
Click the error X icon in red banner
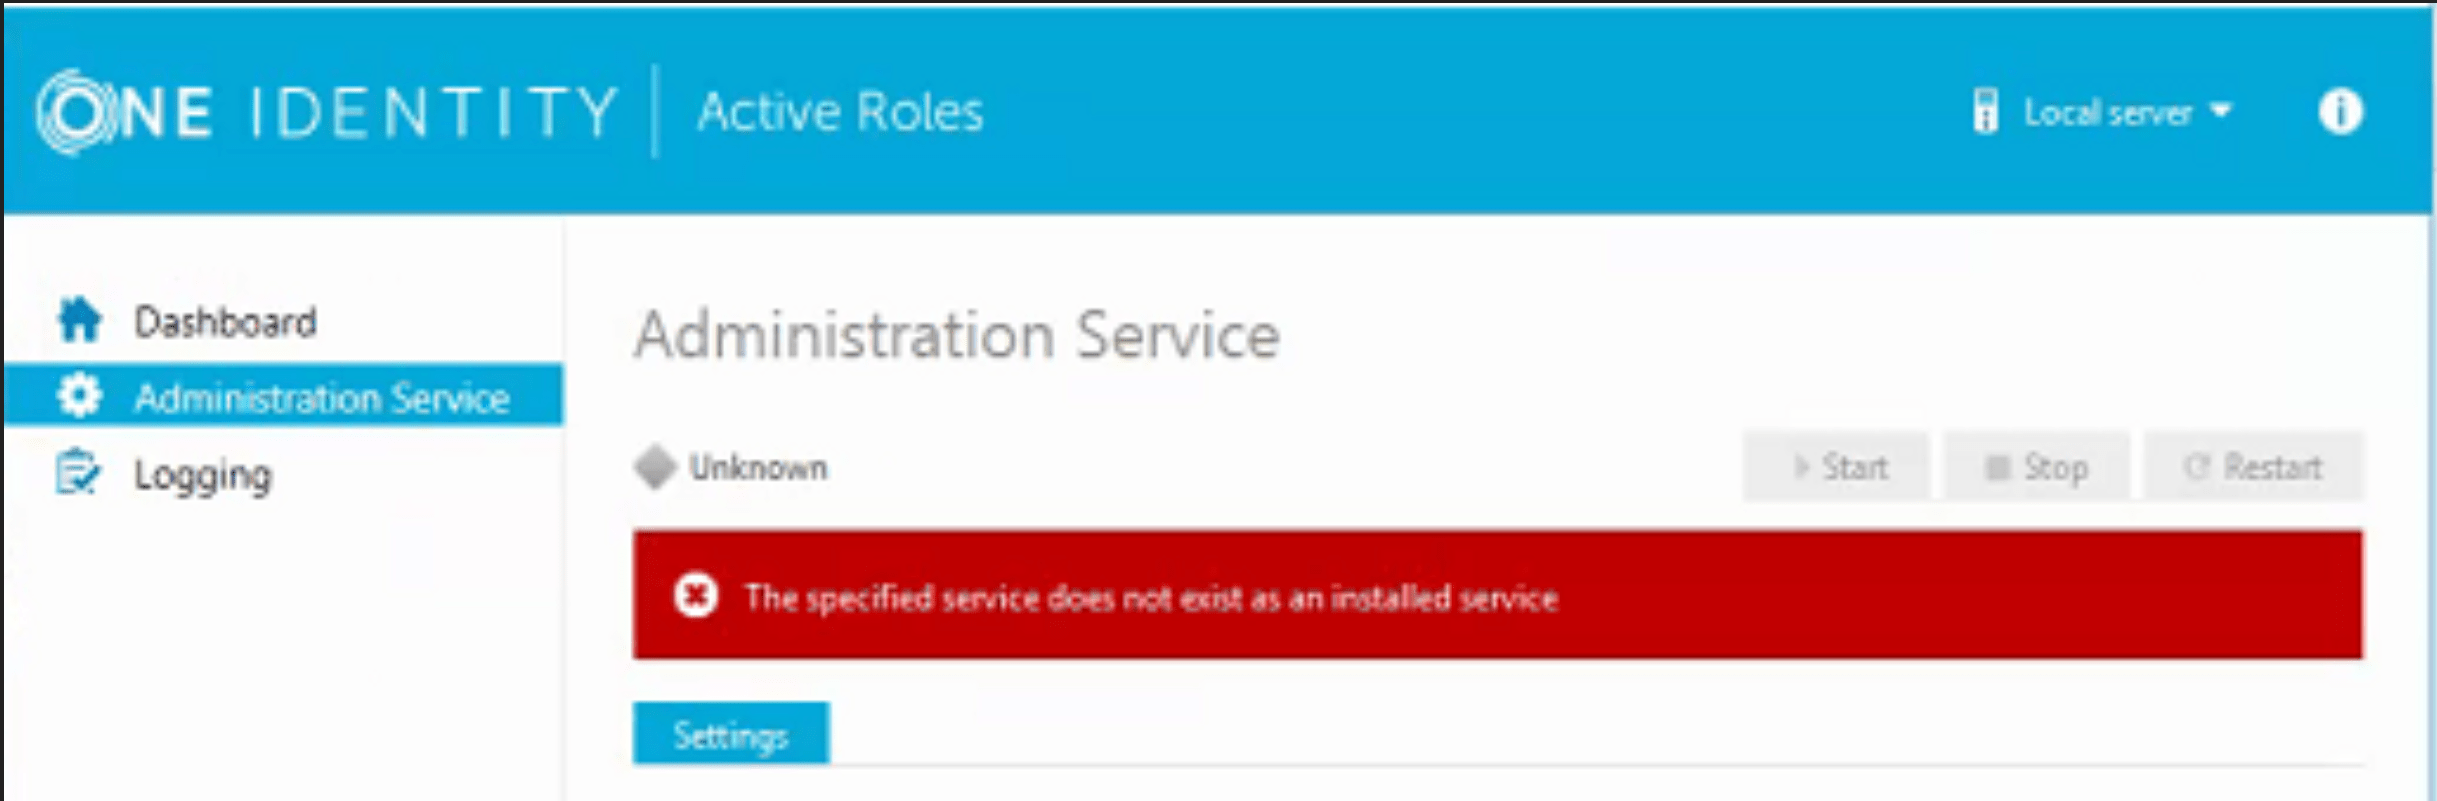pos(695,597)
